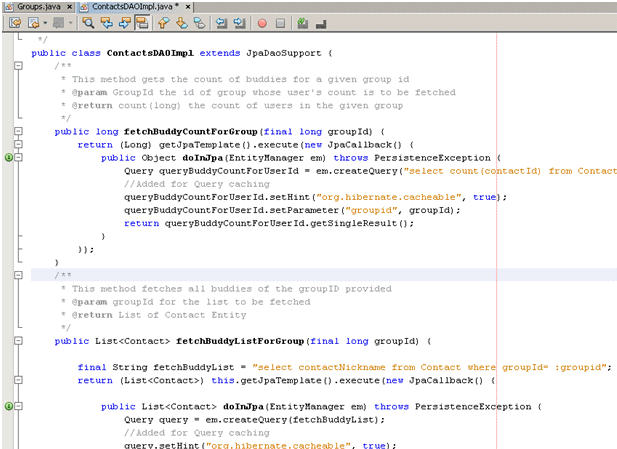The image size is (617, 449).
Task: Click the '@return List of Contact Entity' line
Action: (154, 315)
